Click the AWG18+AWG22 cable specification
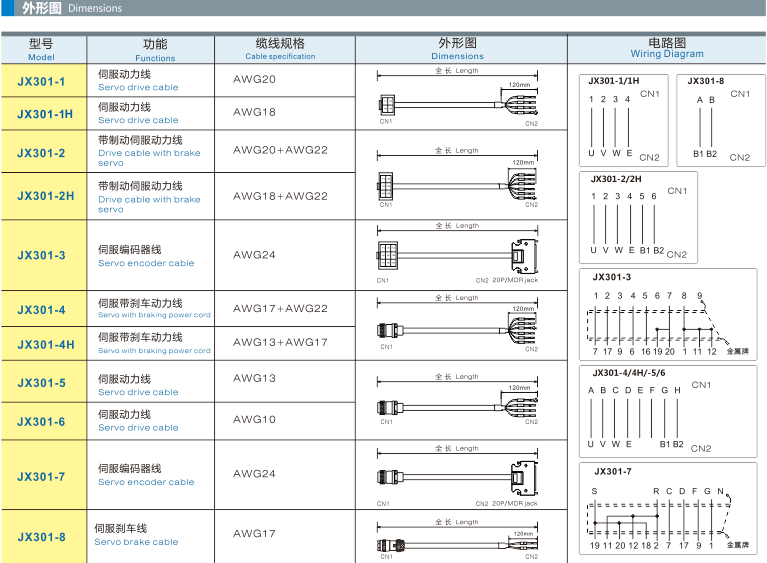Screen dimensions: 767x563 [x=280, y=196]
